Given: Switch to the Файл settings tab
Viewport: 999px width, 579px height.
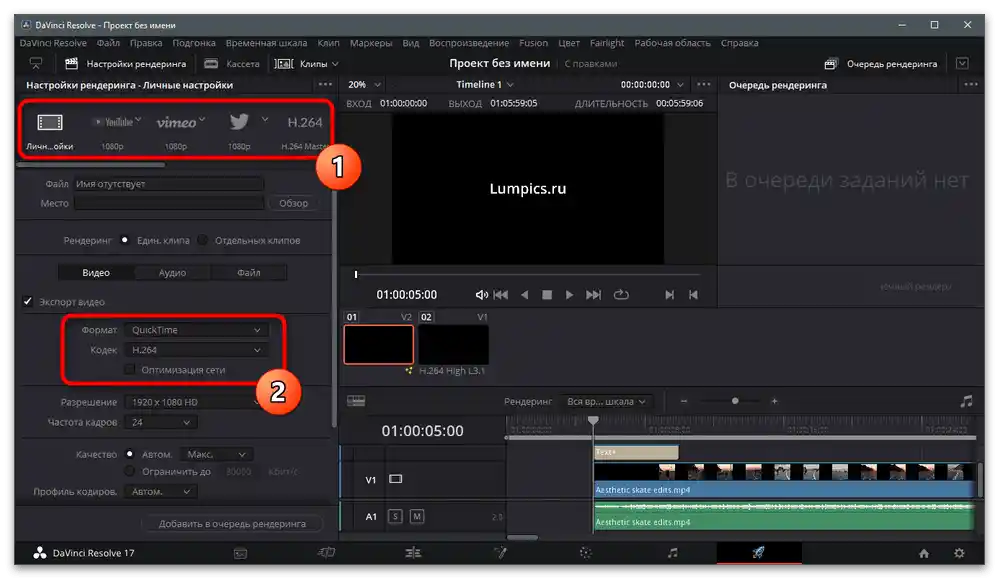Looking at the screenshot, I should click(248, 273).
